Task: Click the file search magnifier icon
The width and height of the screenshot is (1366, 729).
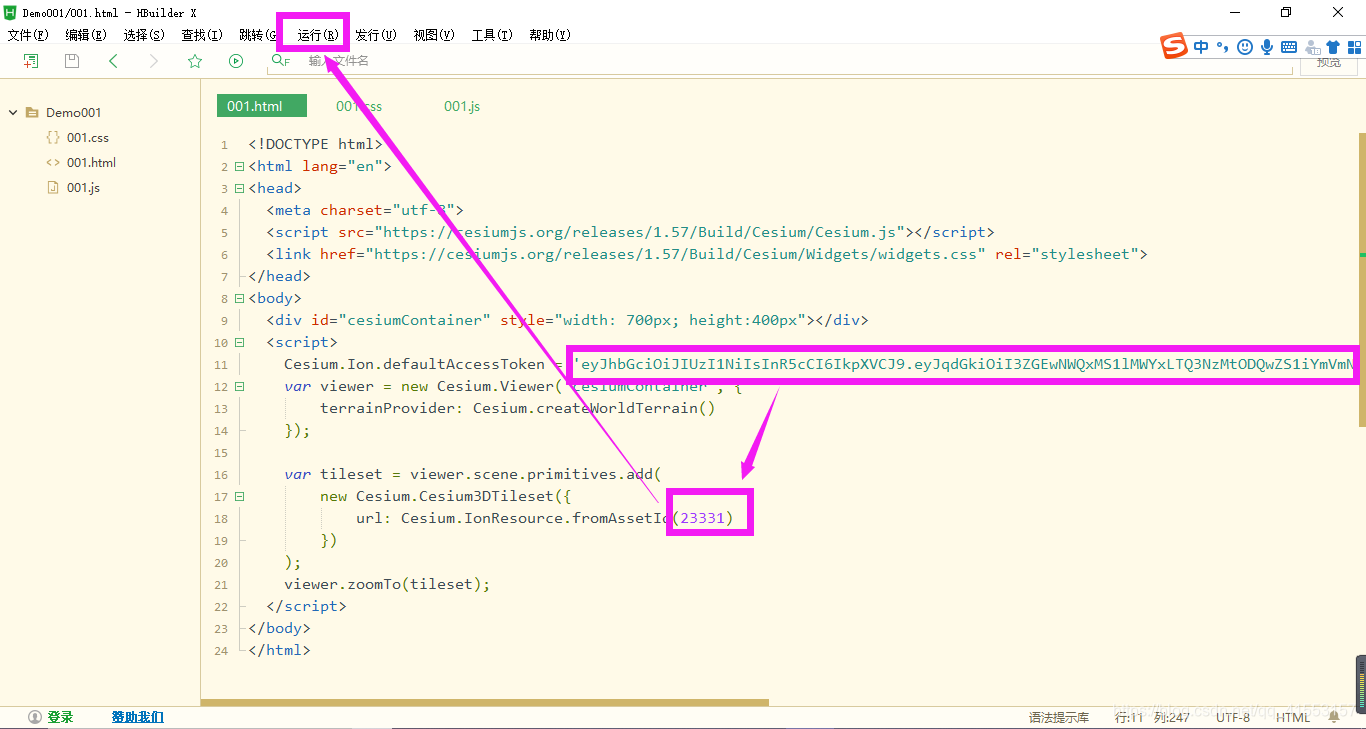Action: (280, 61)
